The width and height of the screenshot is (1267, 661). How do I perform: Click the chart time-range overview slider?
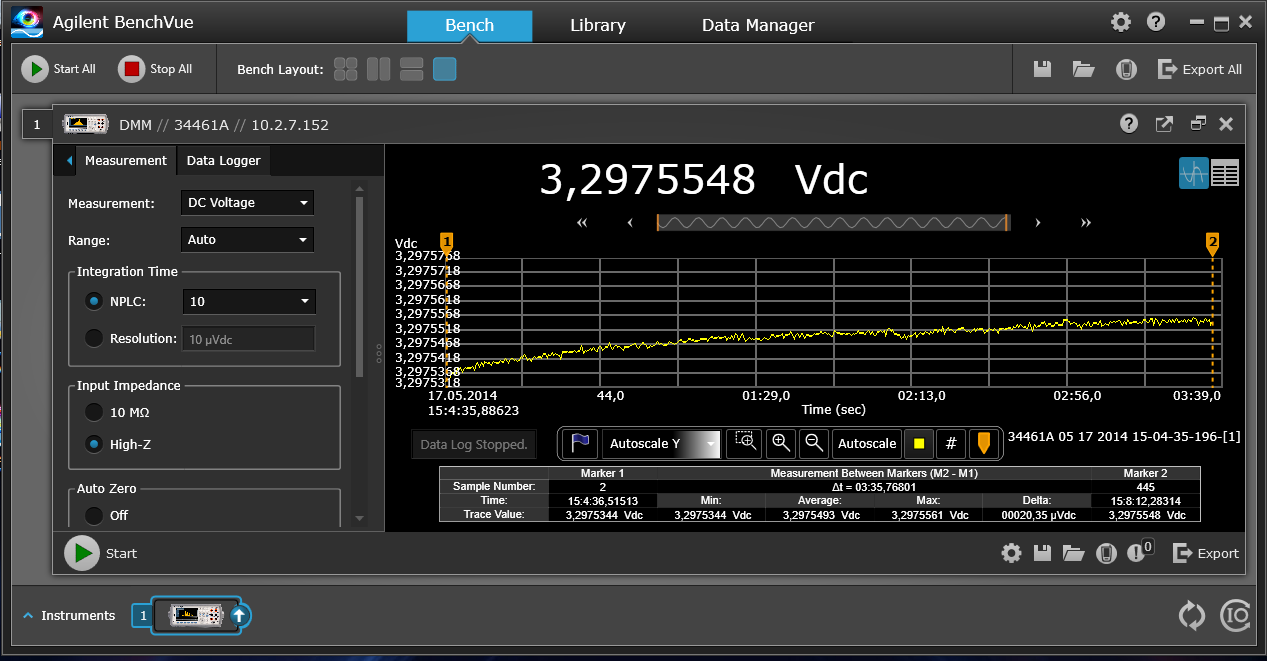coord(832,223)
